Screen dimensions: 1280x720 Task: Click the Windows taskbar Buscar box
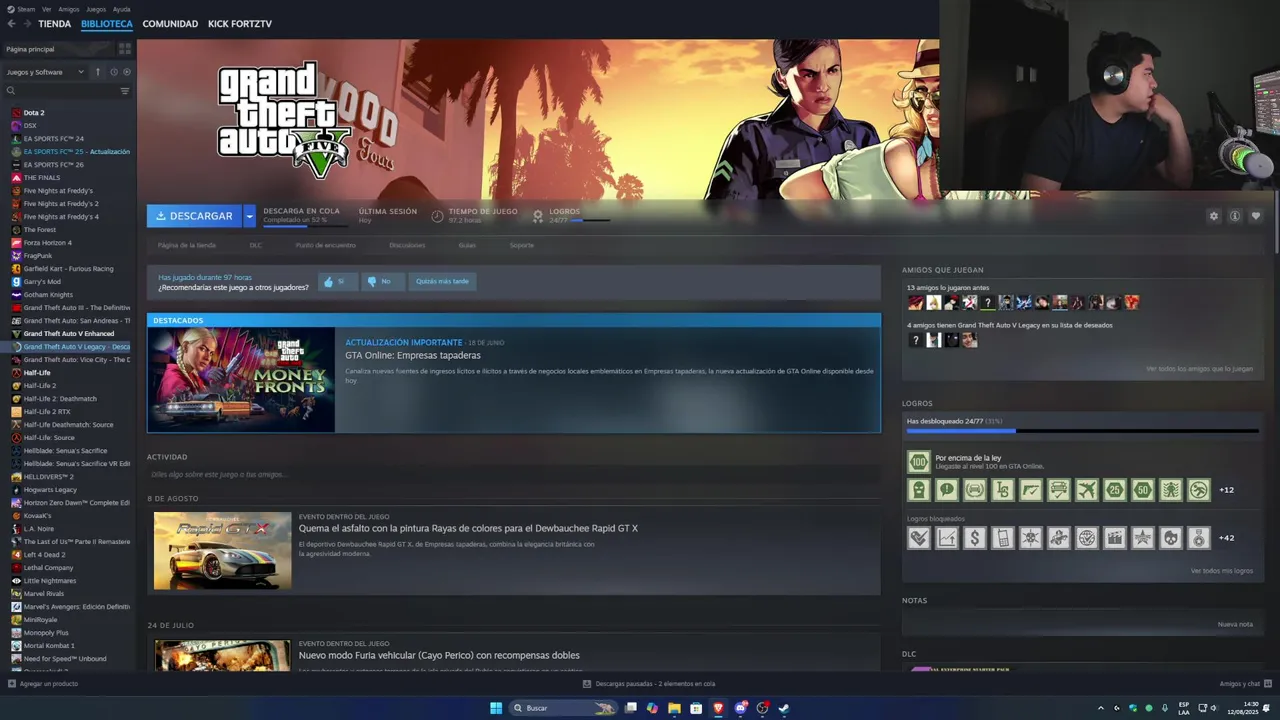tap(562, 708)
